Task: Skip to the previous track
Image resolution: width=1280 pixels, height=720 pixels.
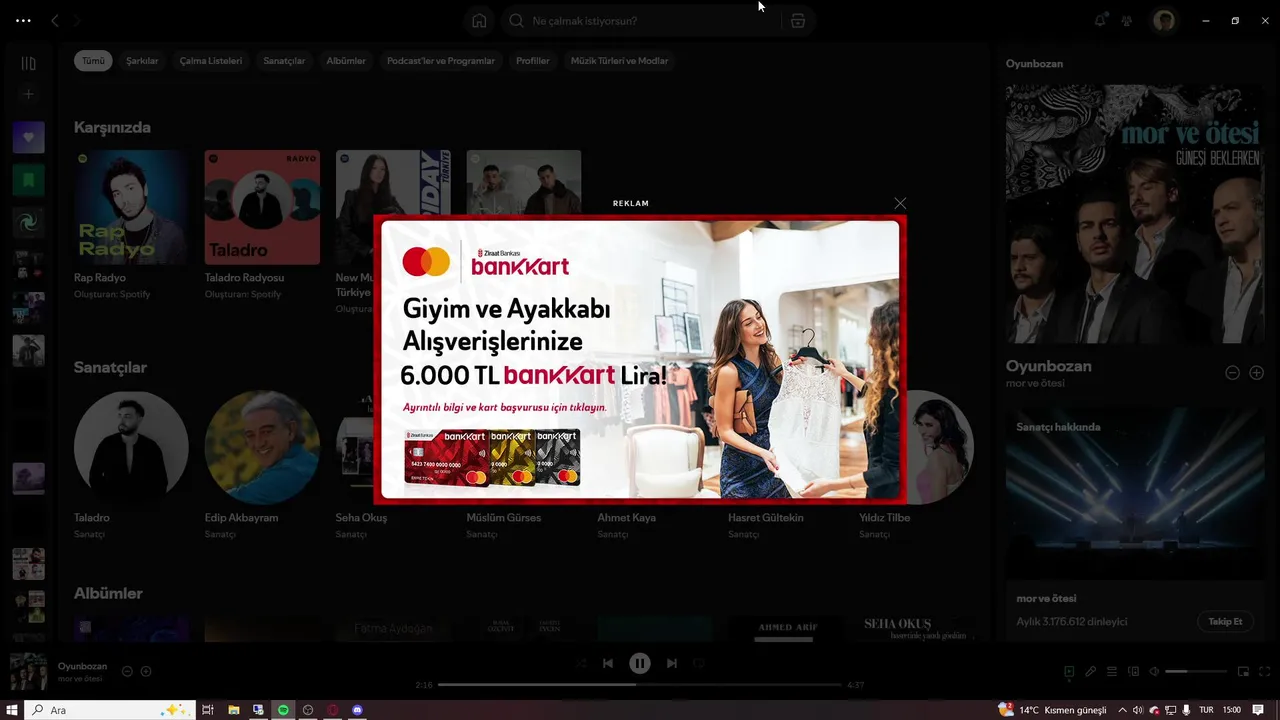Action: click(x=607, y=663)
